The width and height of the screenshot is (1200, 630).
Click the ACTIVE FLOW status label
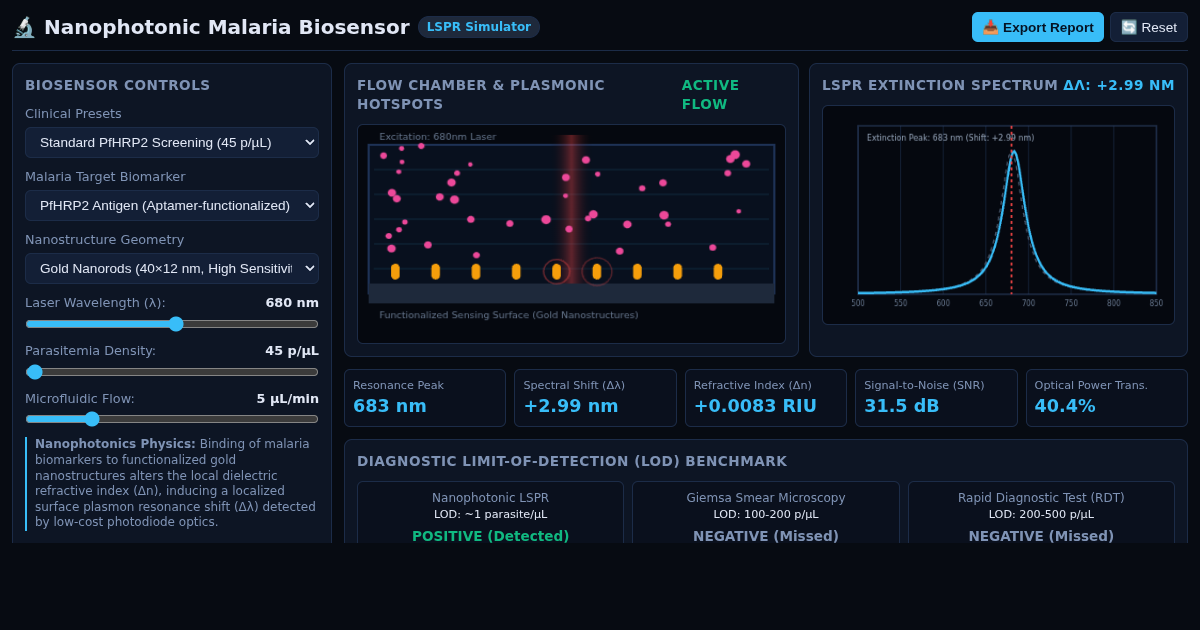pos(711,95)
